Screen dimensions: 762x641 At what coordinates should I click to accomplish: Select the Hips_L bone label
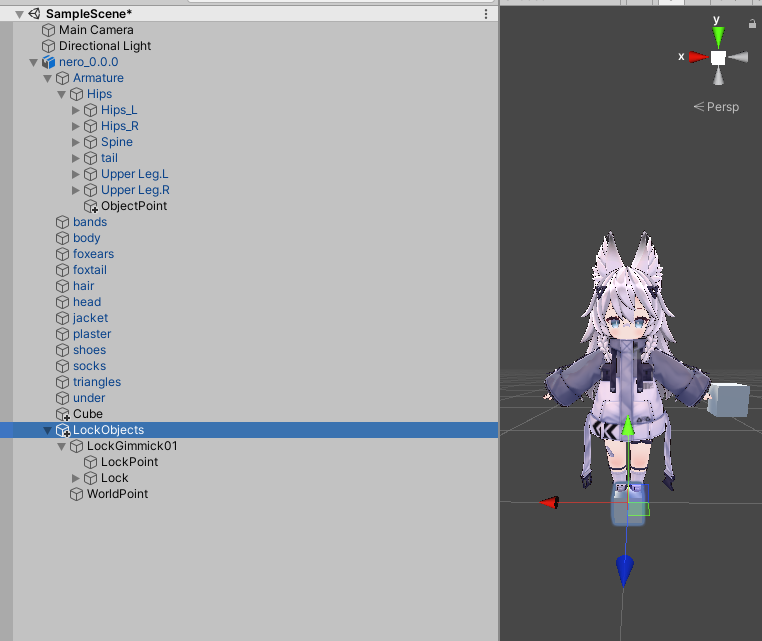pyautogui.click(x=119, y=110)
